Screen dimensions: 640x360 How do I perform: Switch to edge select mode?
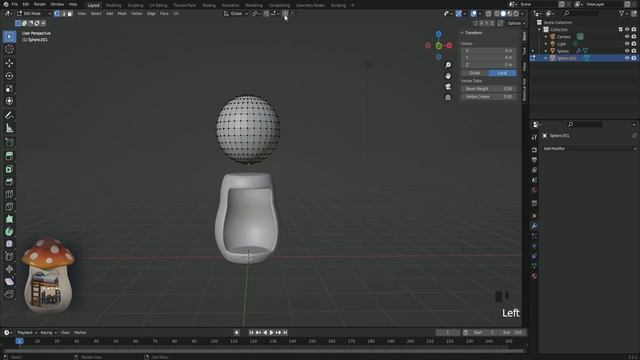tap(63, 13)
